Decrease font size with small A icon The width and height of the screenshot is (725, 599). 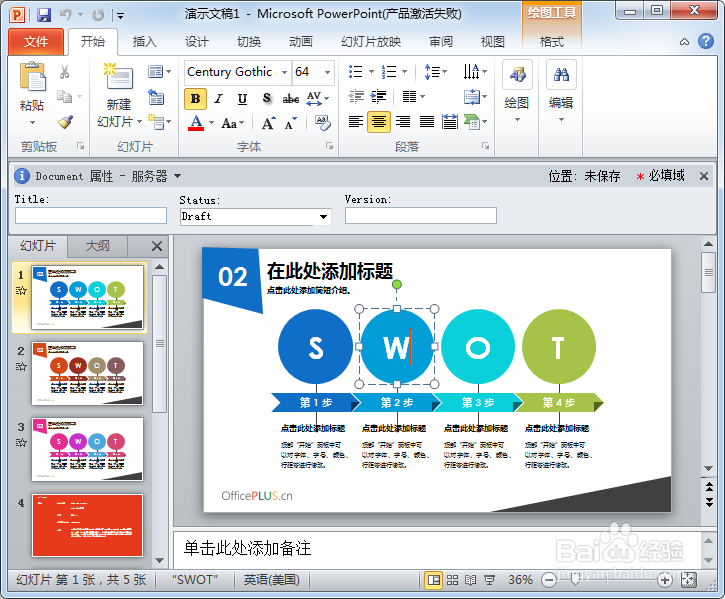click(x=291, y=124)
